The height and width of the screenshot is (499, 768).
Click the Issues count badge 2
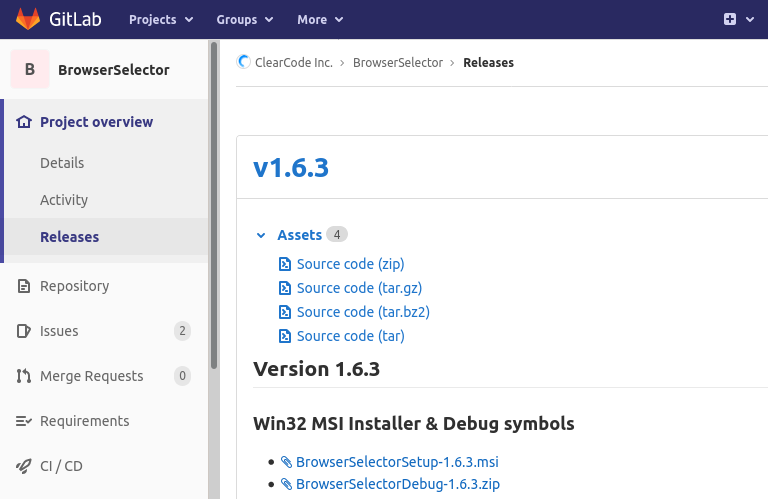pyautogui.click(x=182, y=331)
